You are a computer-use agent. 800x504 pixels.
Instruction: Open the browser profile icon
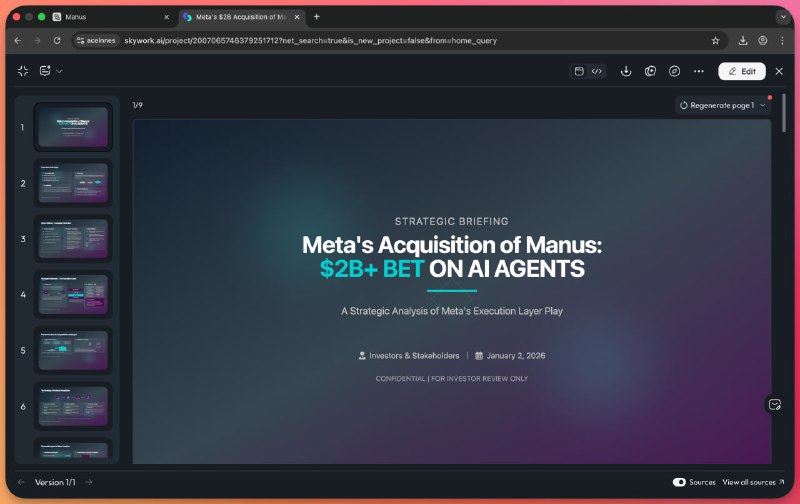763,40
